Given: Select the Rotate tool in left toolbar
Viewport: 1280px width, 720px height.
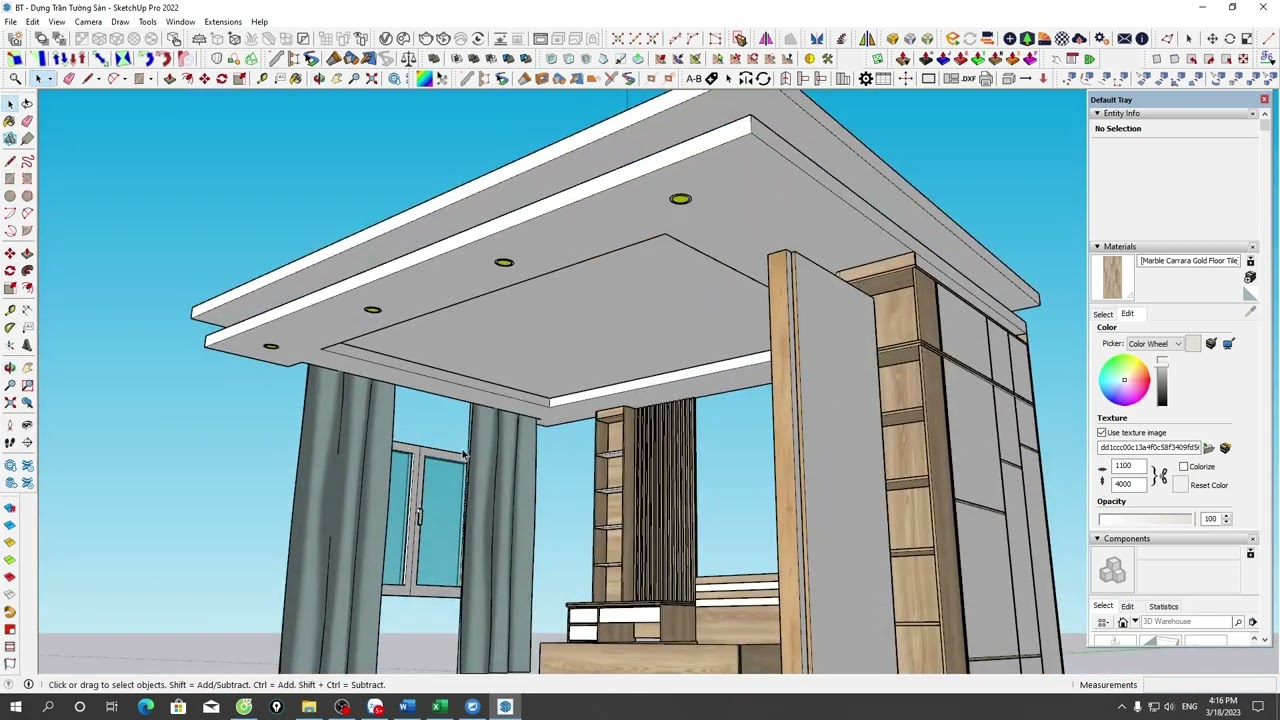Looking at the screenshot, I should 10,271.
